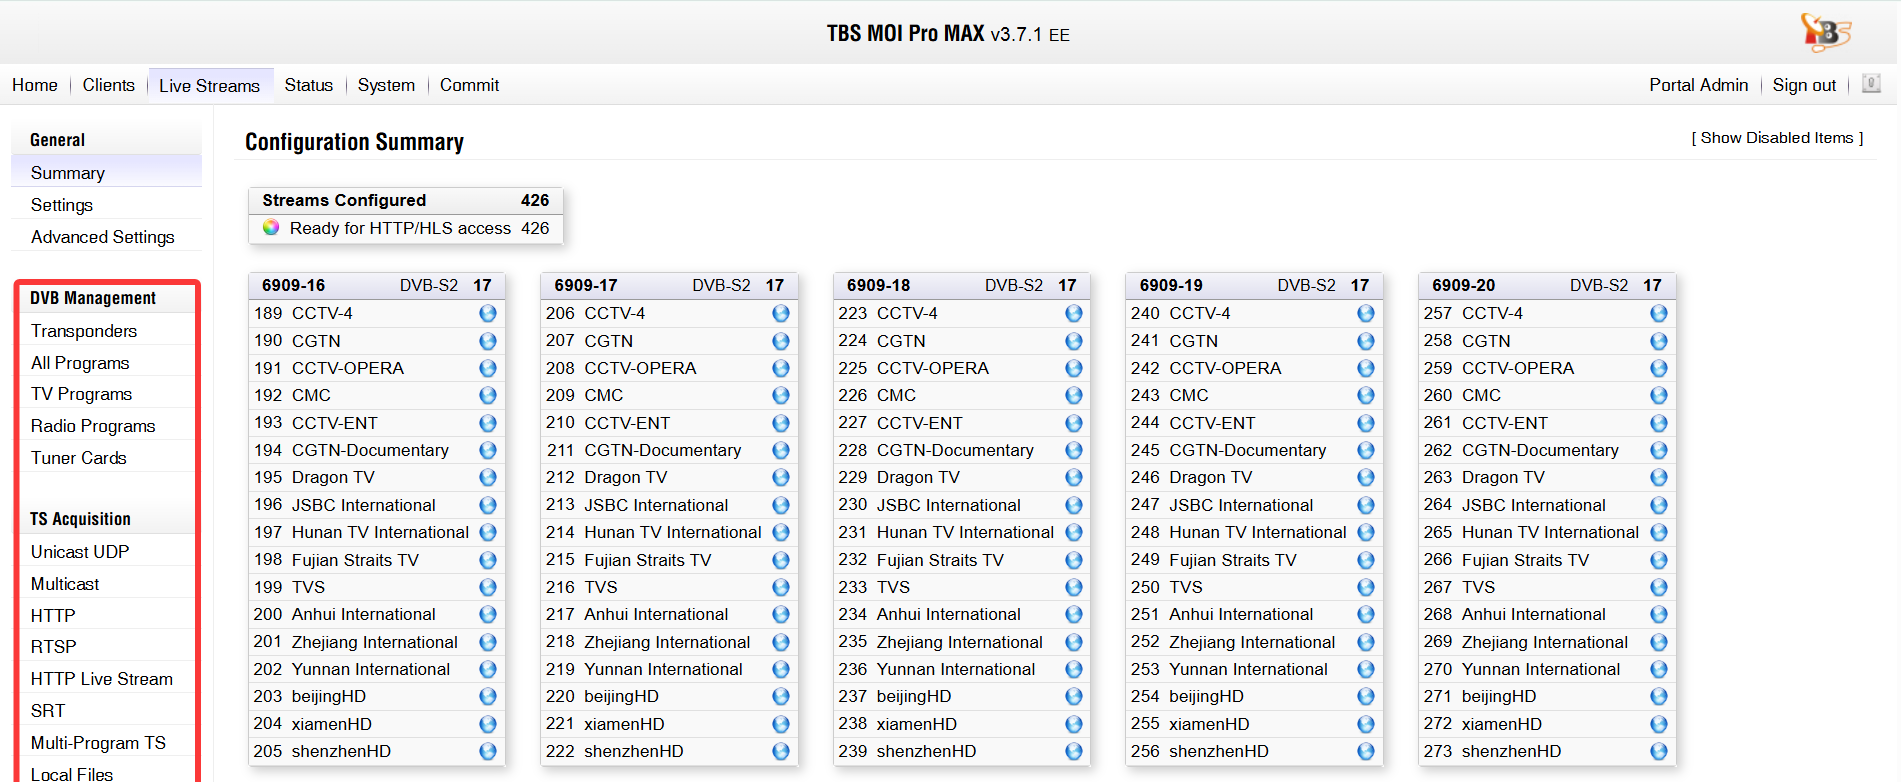Screen dimensions: 1901x782
Task: Go to the Status tab
Action: 308,85
